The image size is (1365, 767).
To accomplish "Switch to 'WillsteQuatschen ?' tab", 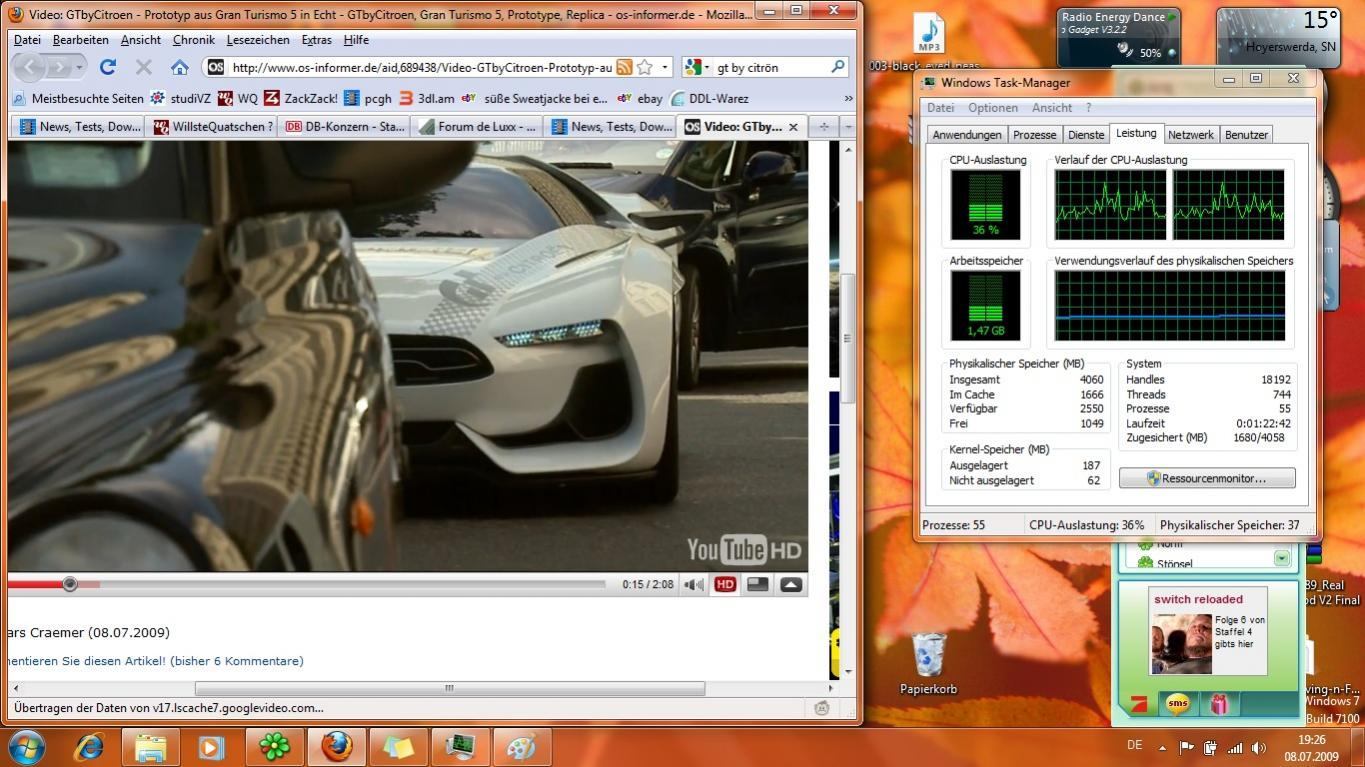I will 211,126.
